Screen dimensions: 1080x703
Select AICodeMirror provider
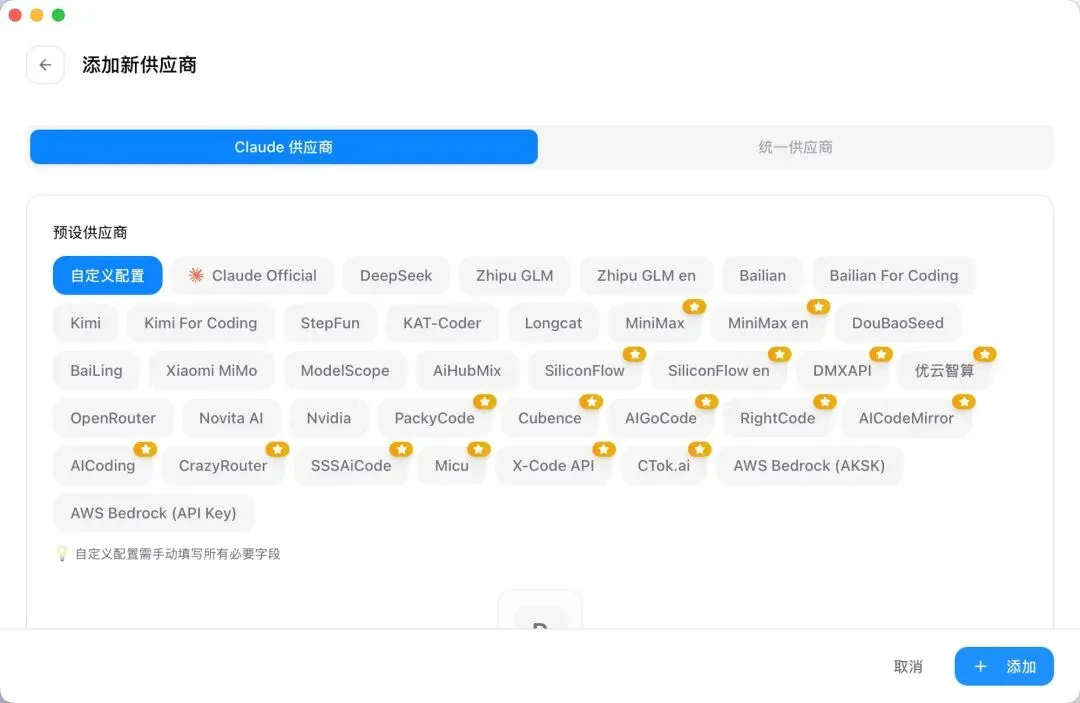click(x=906, y=418)
